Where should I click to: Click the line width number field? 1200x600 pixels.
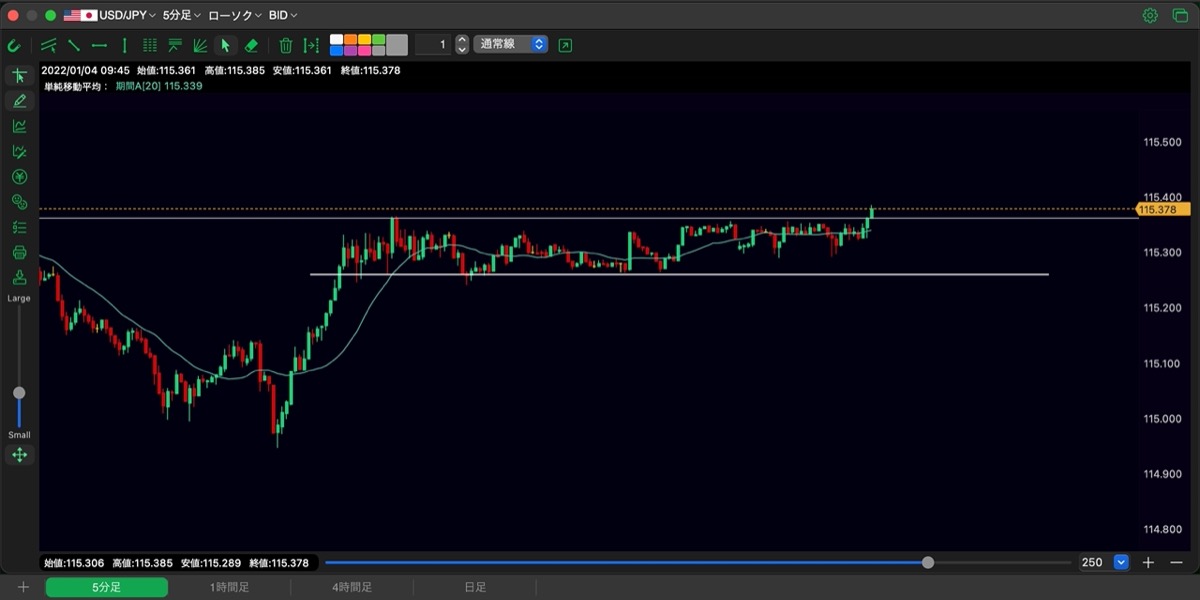click(x=432, y=44)
